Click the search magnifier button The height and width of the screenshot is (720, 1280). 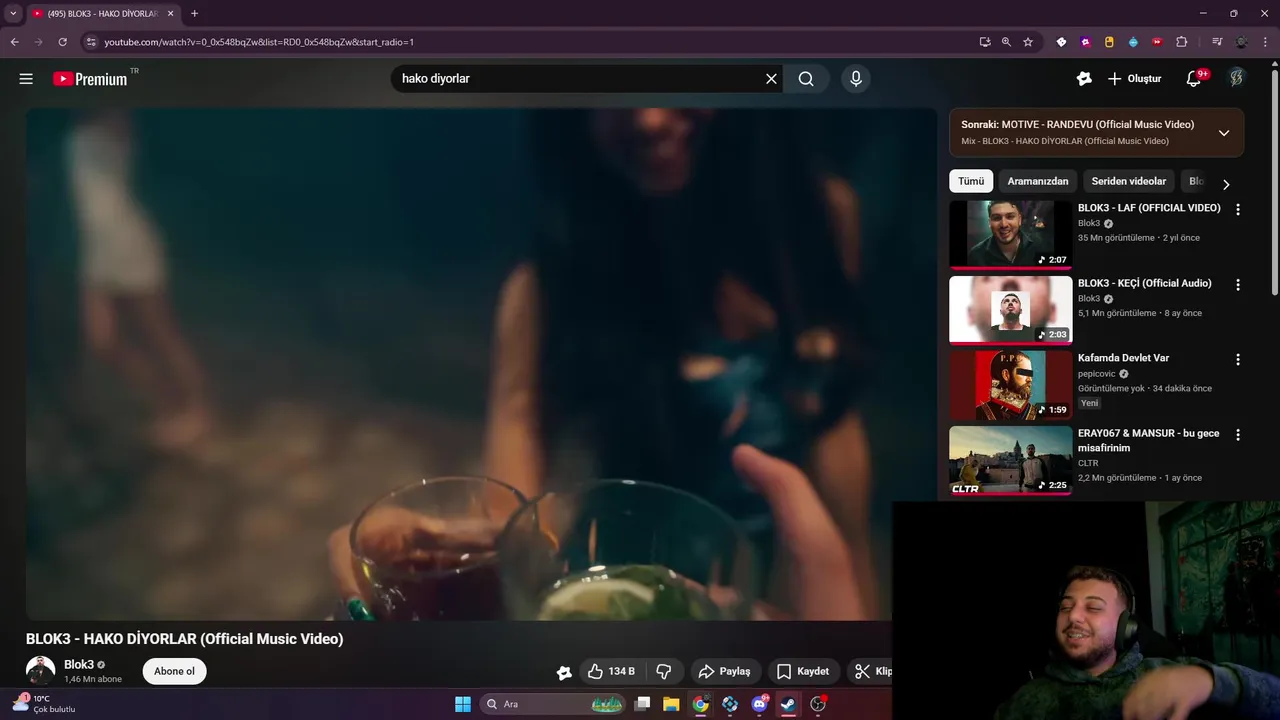(806, 79)
